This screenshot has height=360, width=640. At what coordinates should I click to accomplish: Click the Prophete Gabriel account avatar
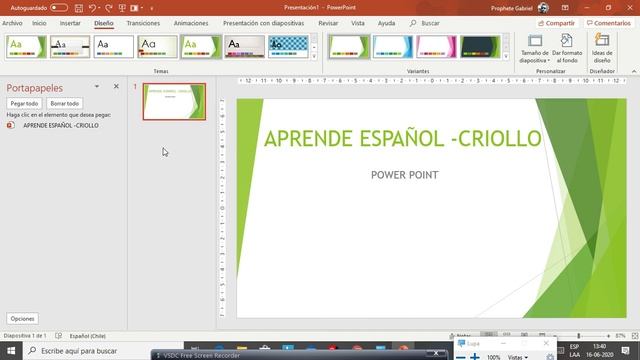pyautogui.click(x=543, y=8)
